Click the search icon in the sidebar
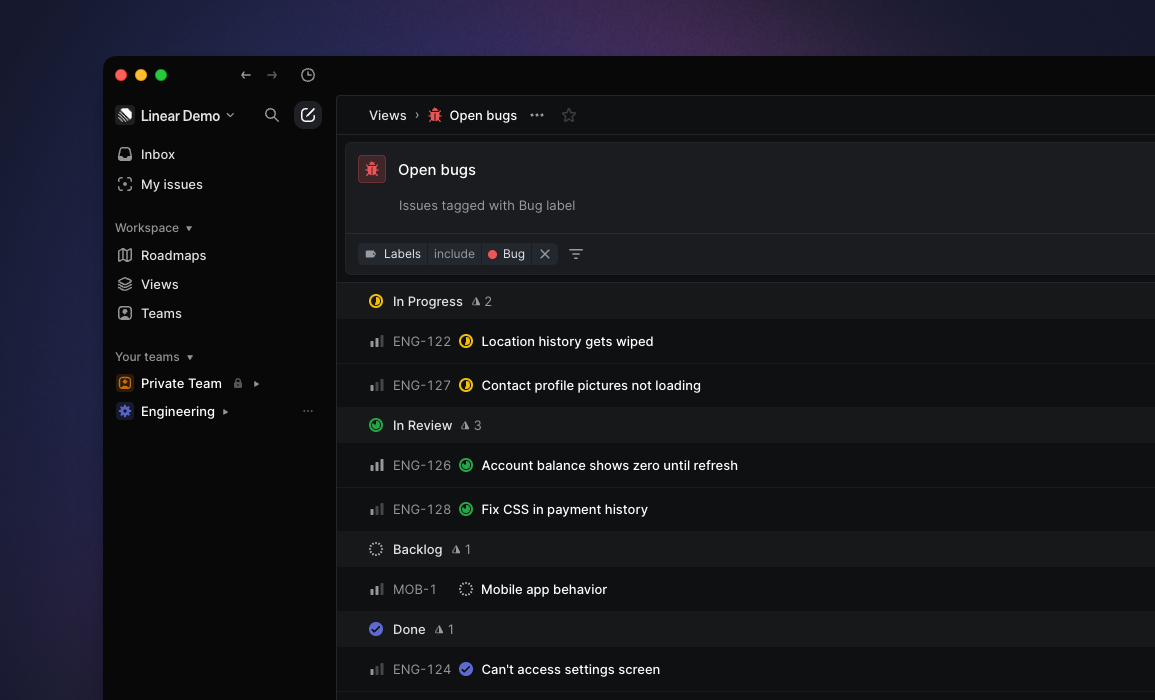Image resolution: width=1155 pixels, height=700 pixels. pyautogui.click(x=271, y=115)
